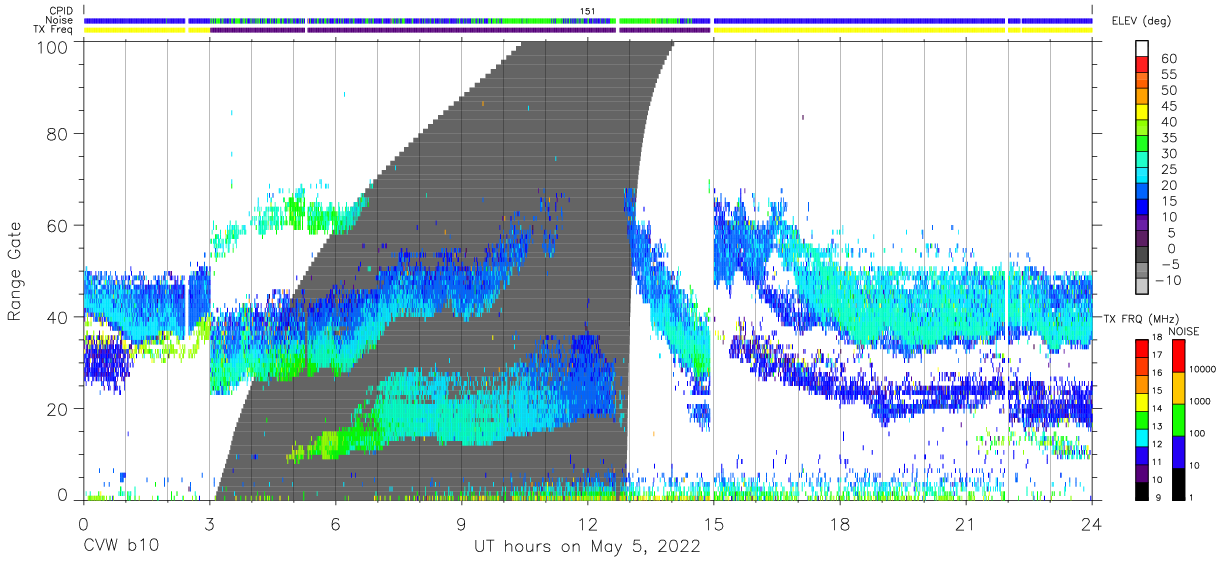Click the 'CPID' label at top left
1228x567 pixels.
tap(62, 11)
